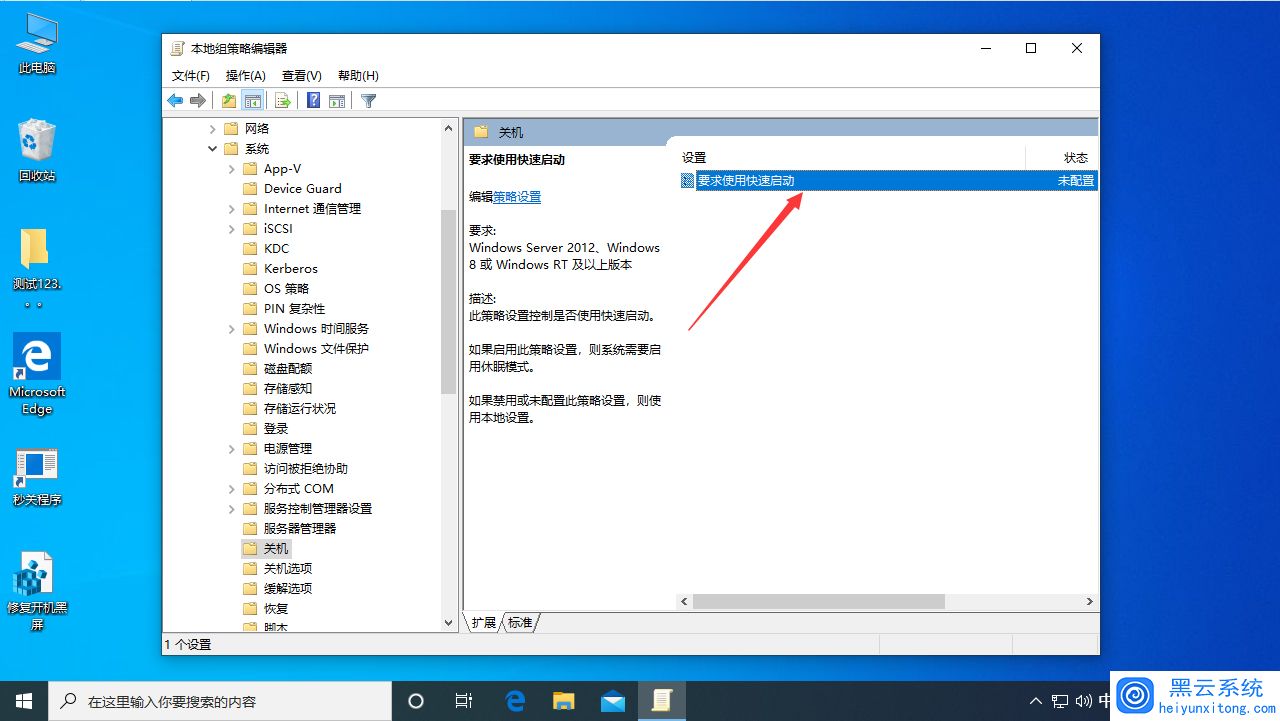1280x721 pixels.
Task: Toggle show/hide console tree icon
Action: point(253,100)
